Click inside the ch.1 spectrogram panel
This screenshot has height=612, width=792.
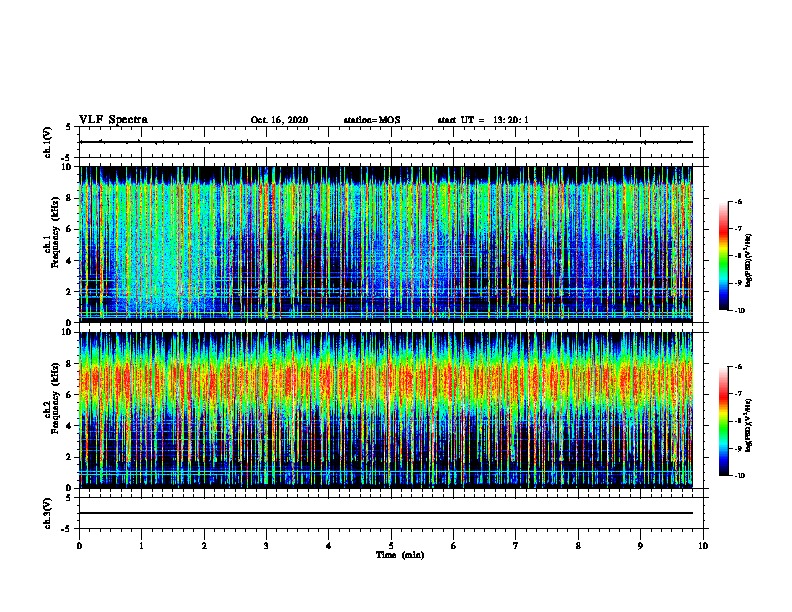coord(386,244)
